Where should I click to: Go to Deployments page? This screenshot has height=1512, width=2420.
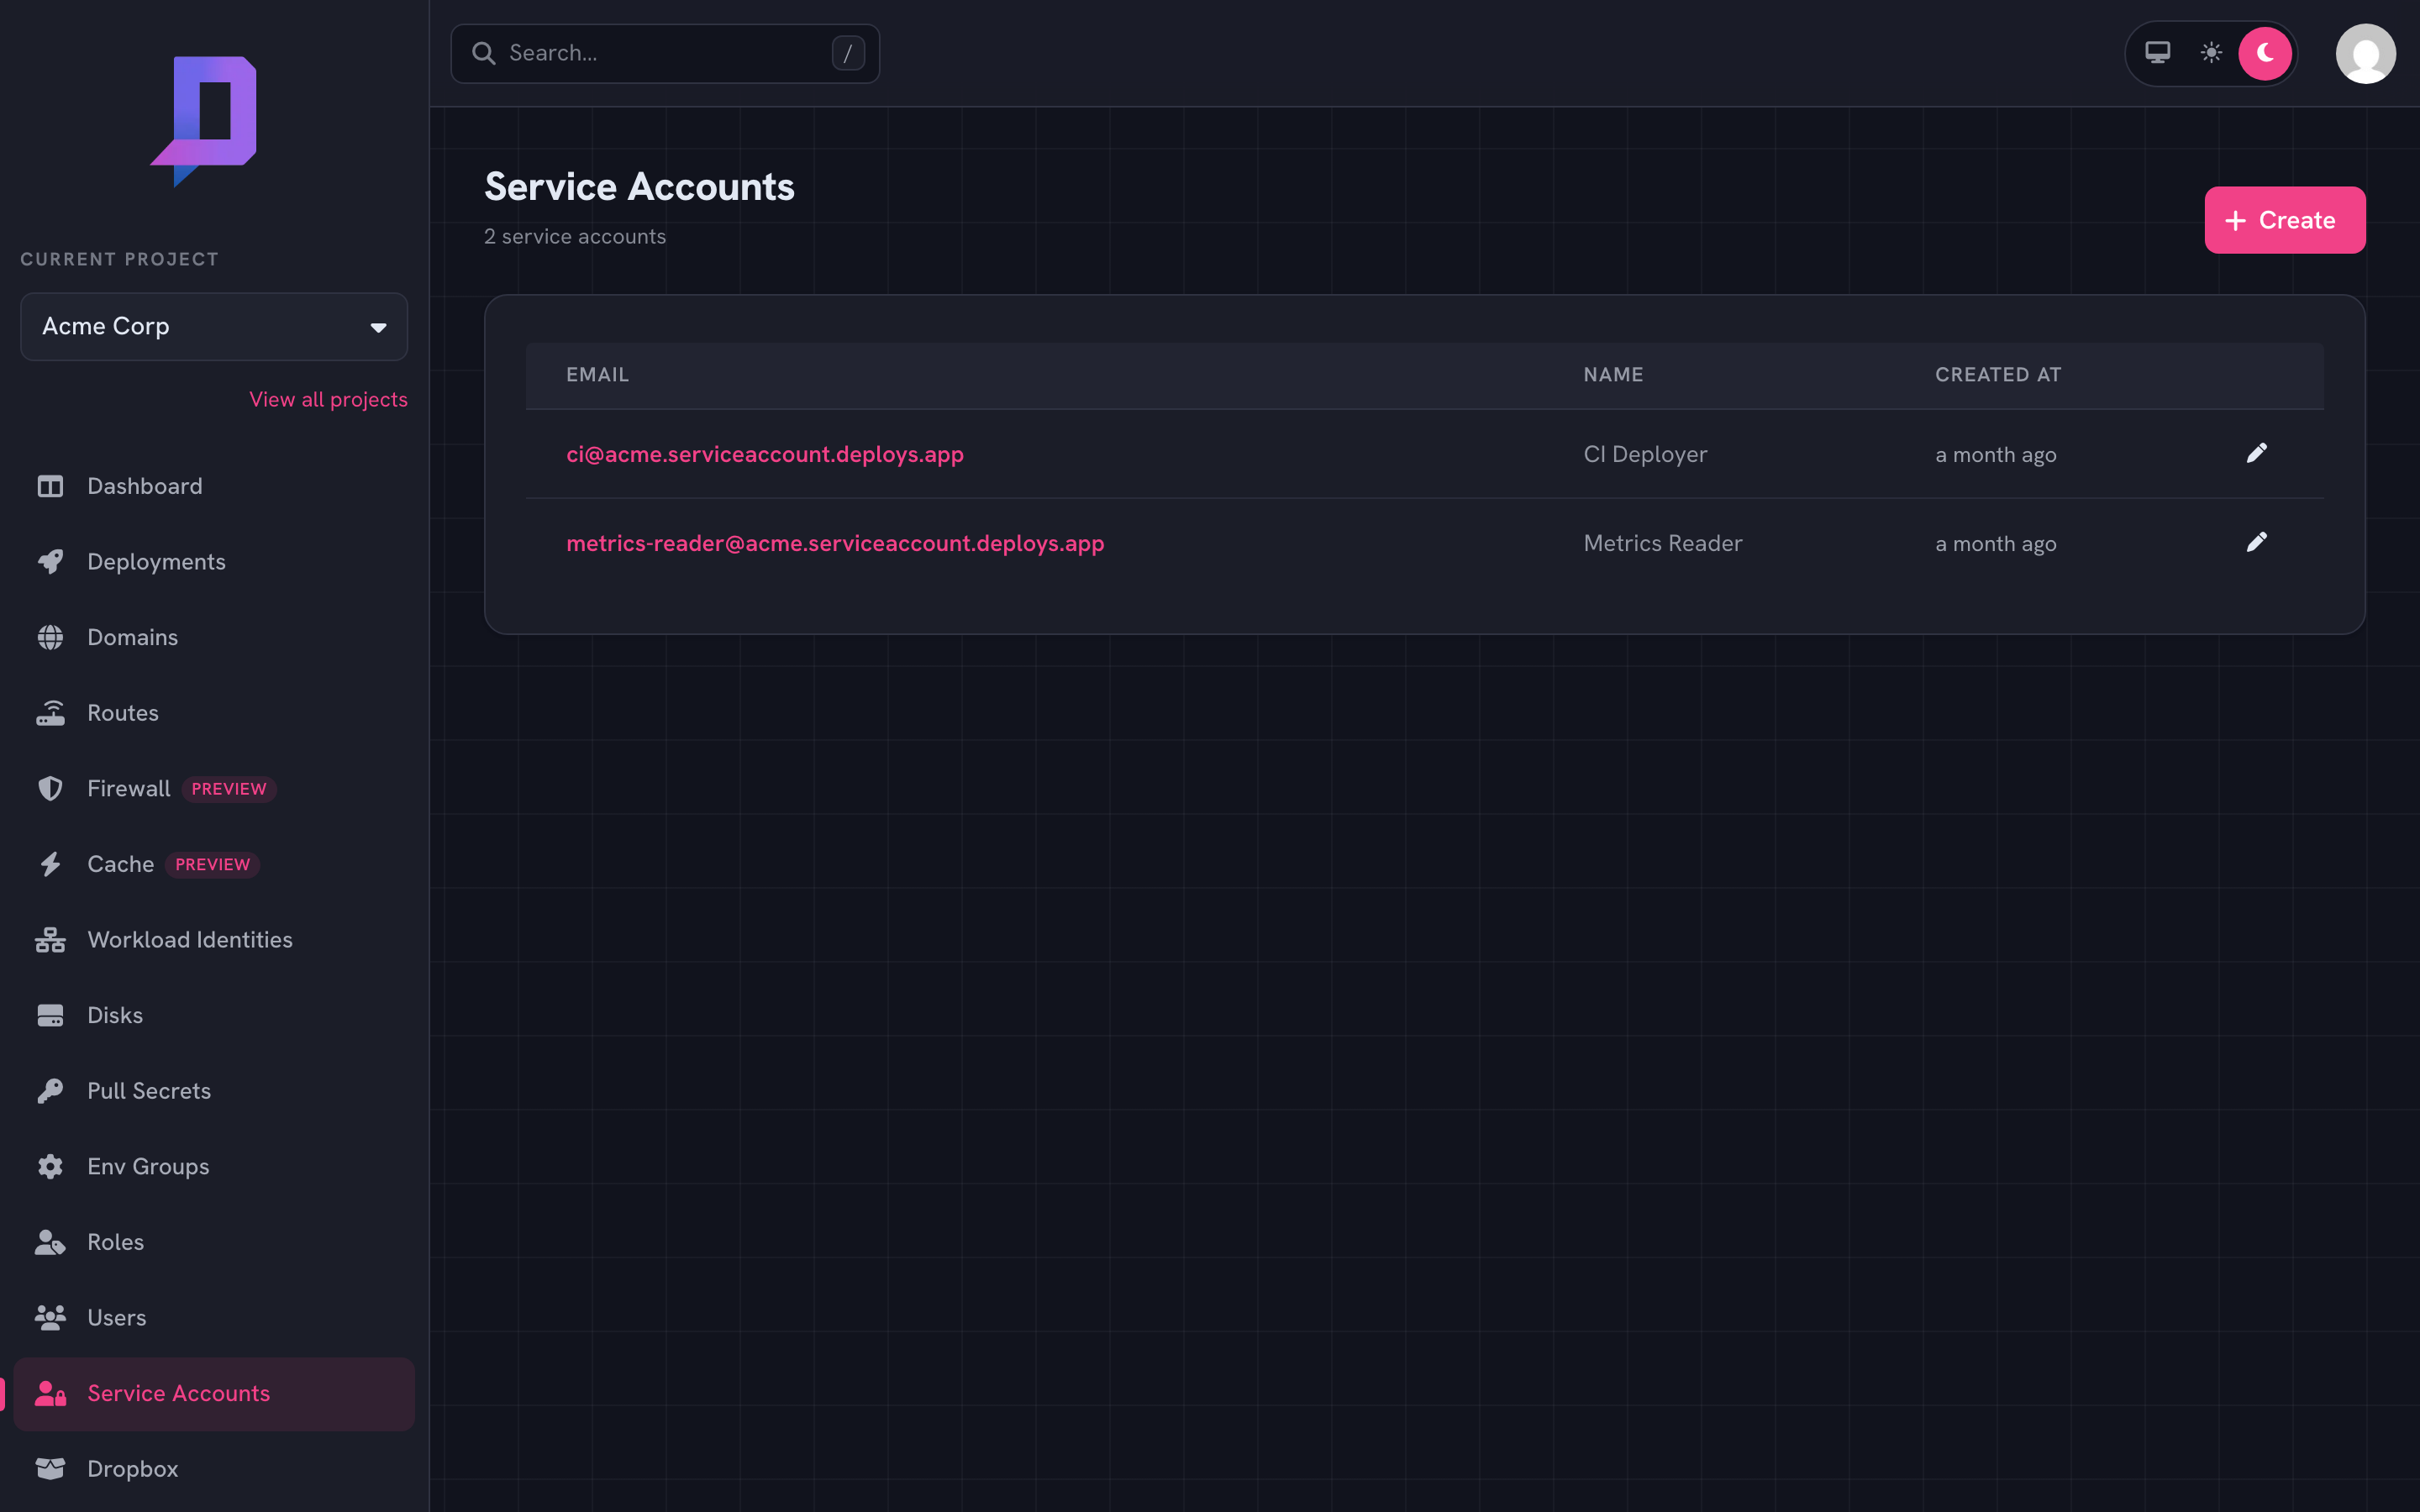point(214,562)
